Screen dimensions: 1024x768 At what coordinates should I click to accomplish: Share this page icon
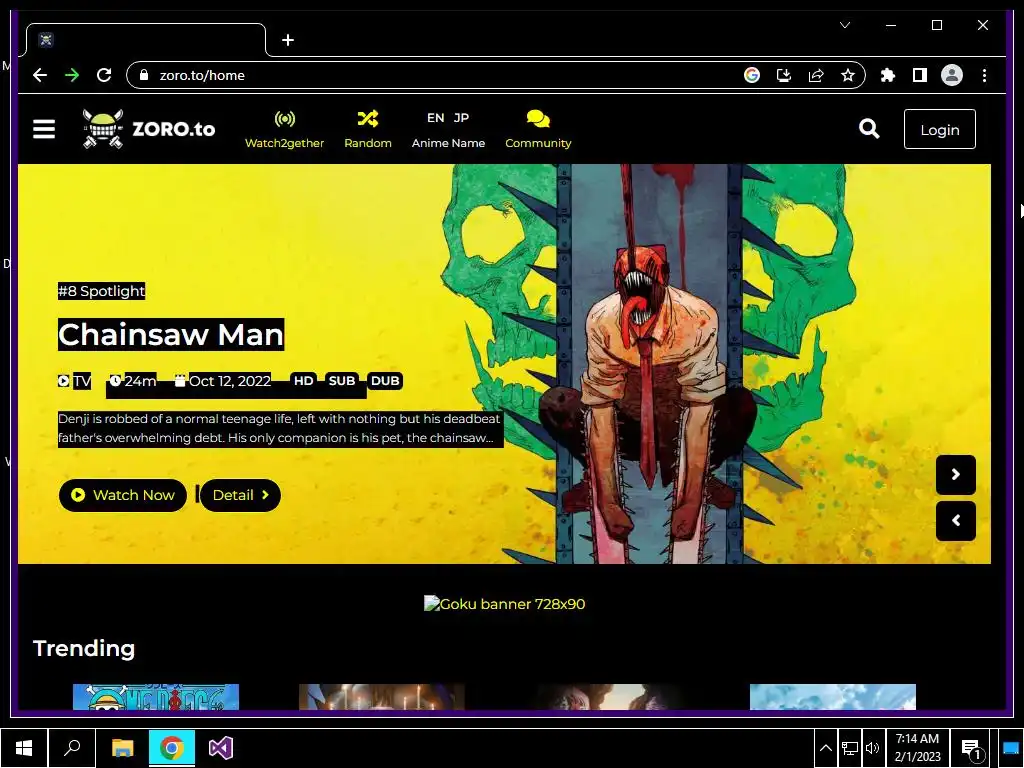tap(816, 75)
